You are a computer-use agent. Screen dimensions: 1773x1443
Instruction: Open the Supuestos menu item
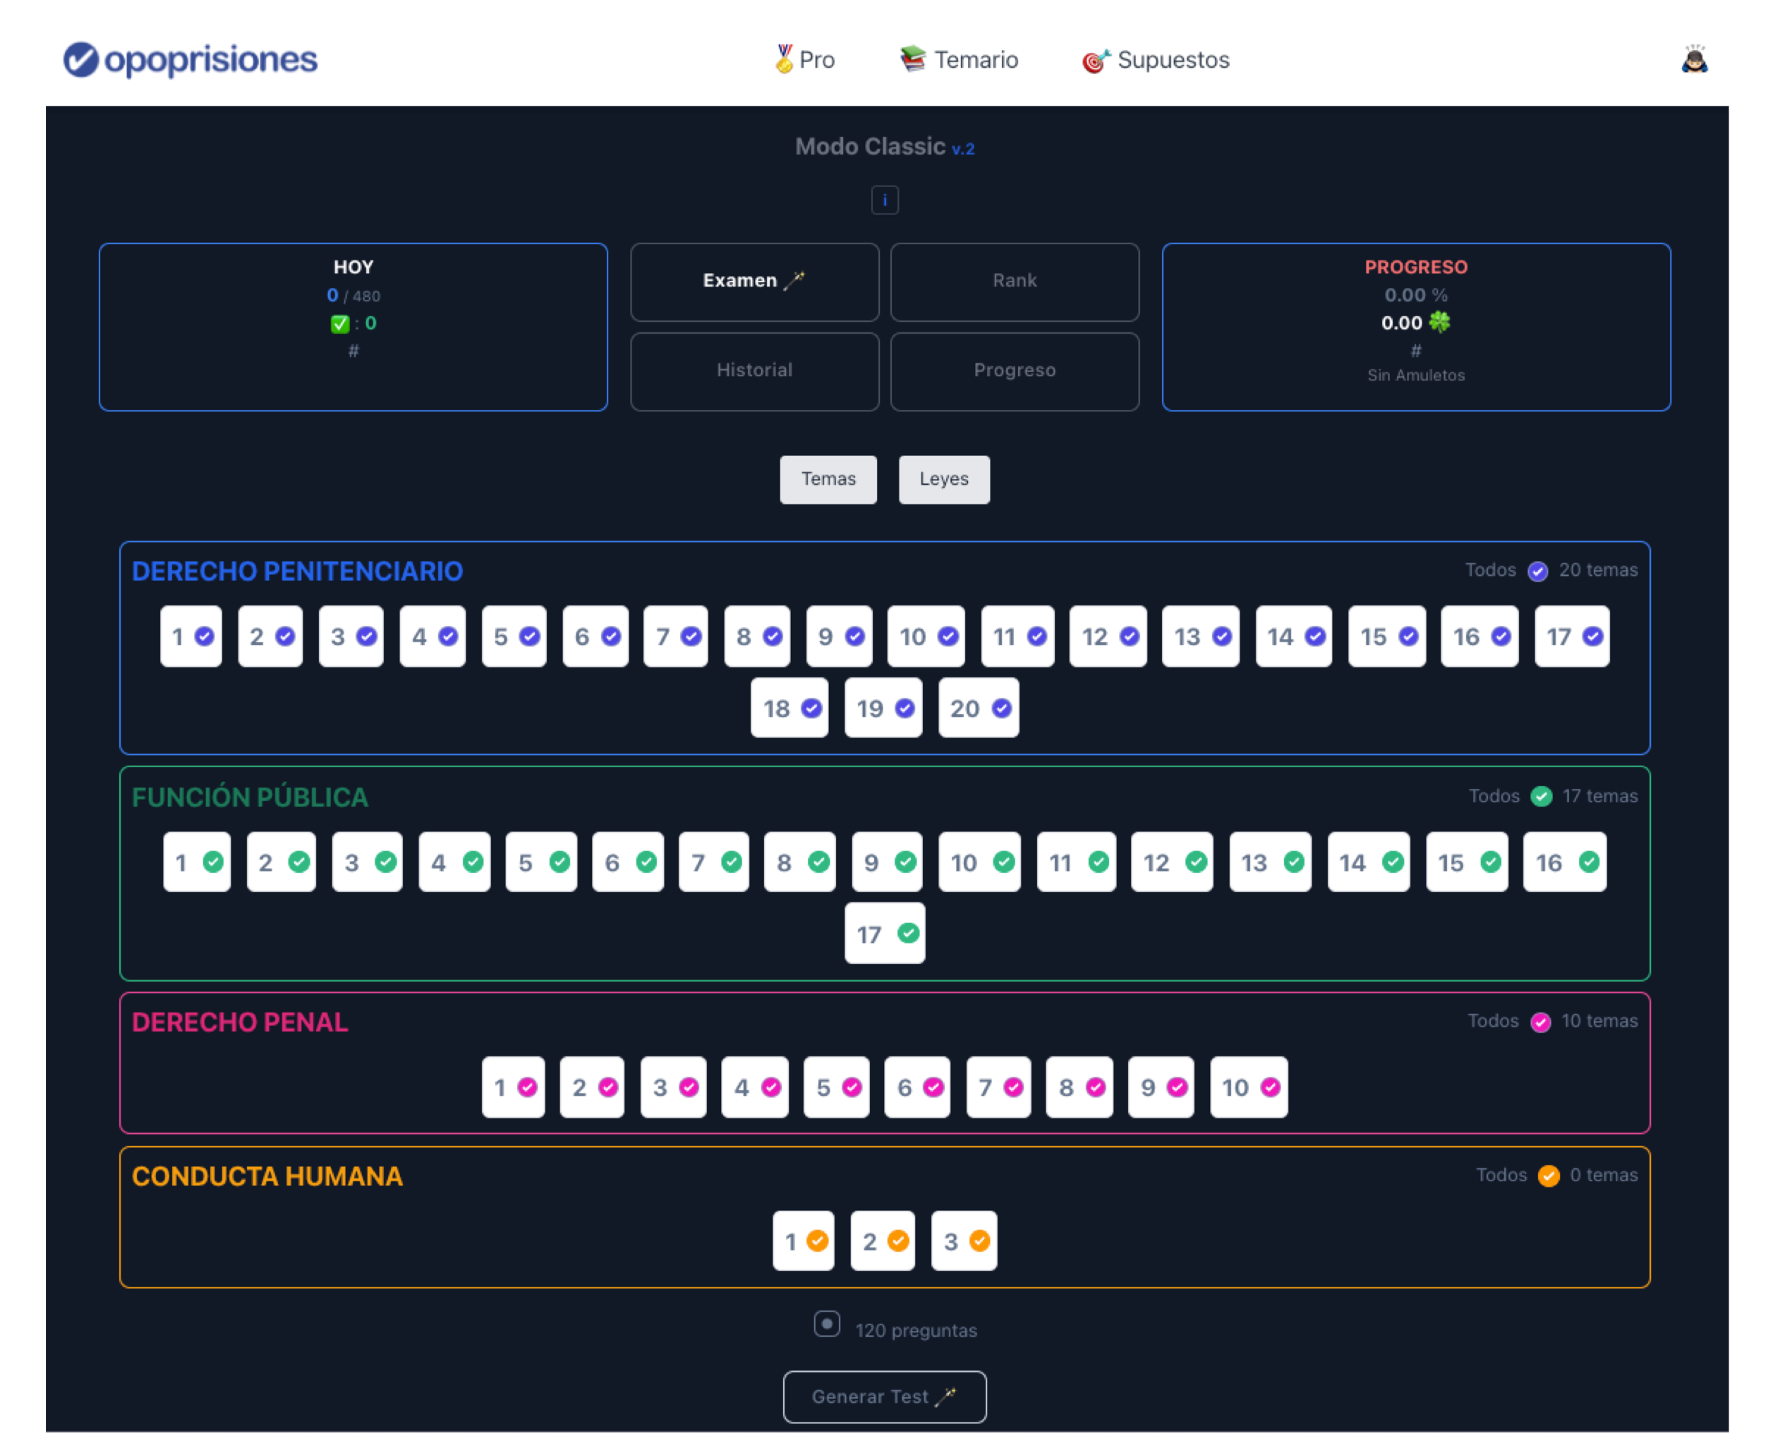[1155, 60]
